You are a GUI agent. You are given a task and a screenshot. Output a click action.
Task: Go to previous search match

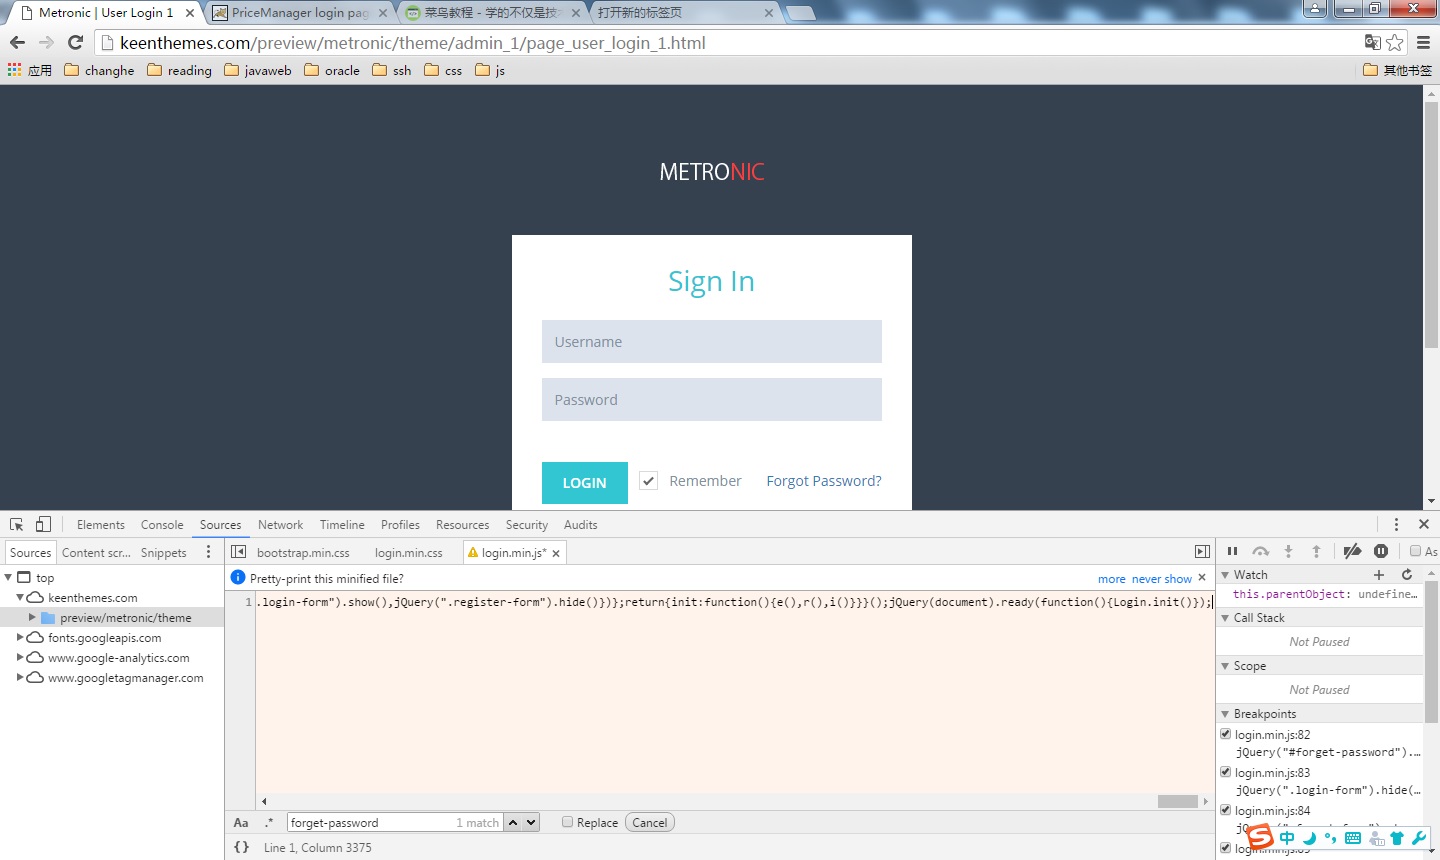[x=513, y=822]
